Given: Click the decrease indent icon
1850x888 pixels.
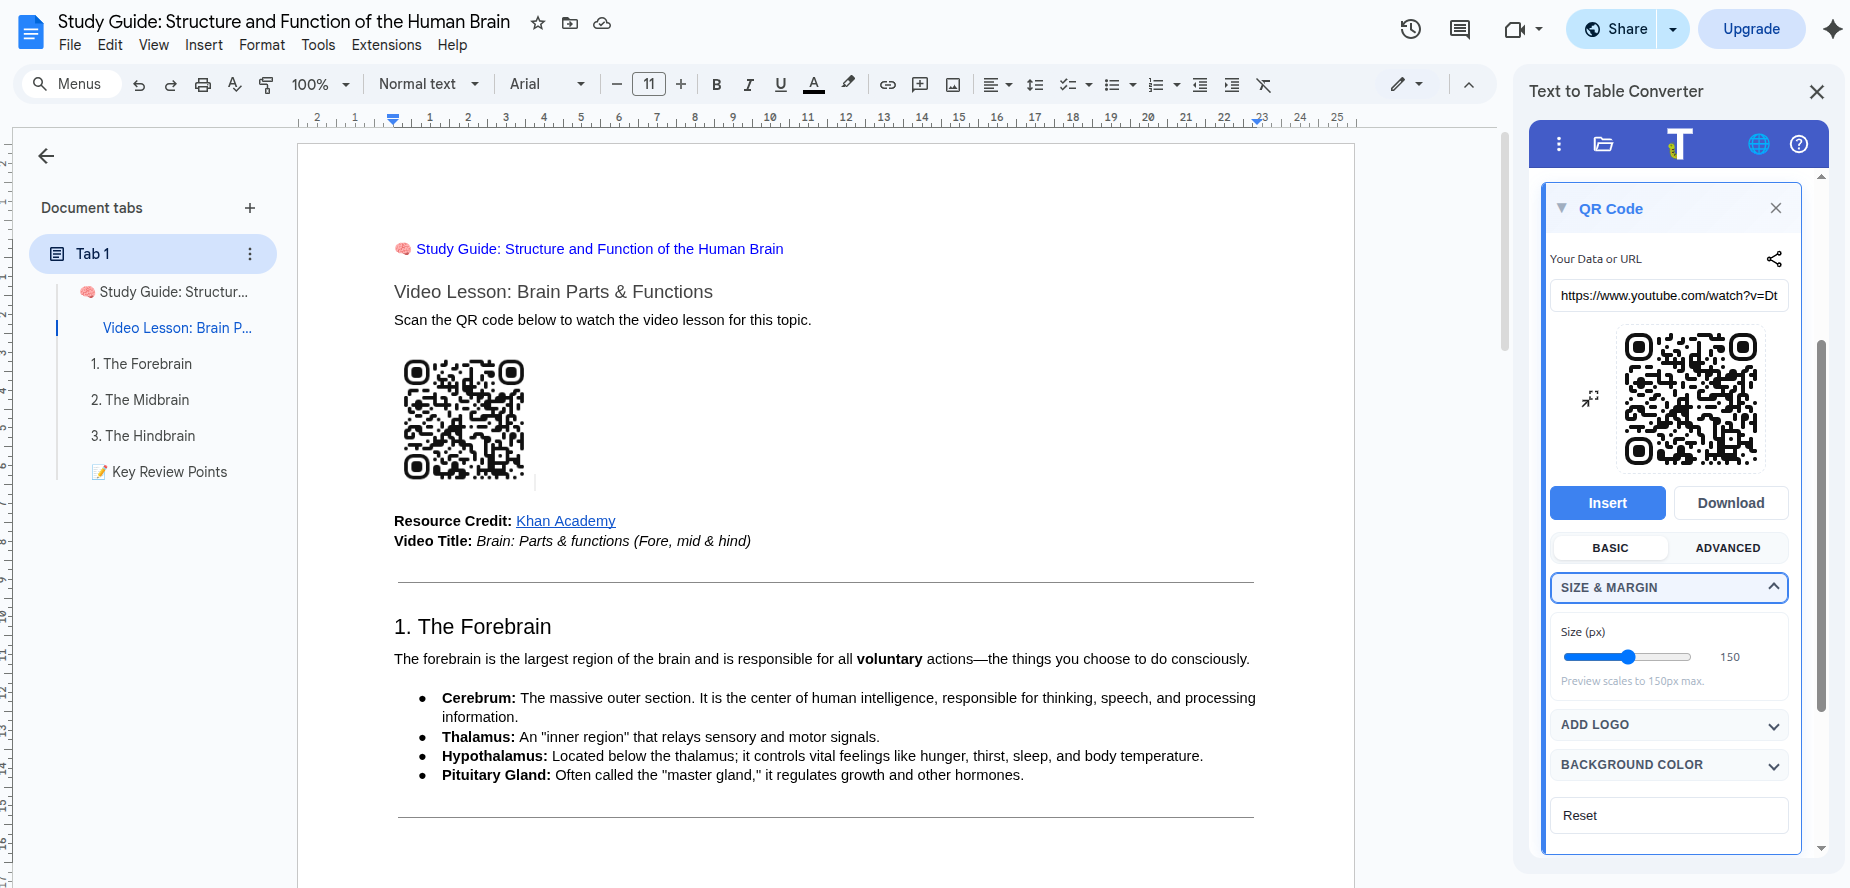Looking at the screenshot, I should pos(1200,85).
